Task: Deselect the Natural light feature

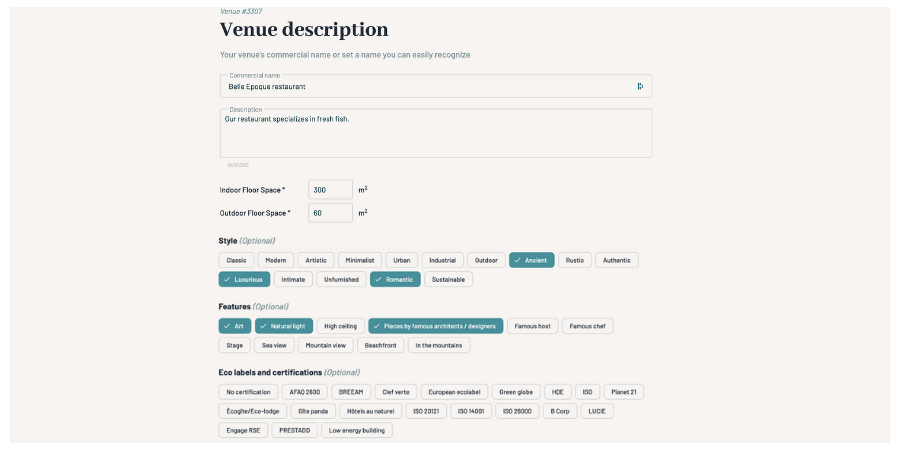Action: tap(284, 326)
